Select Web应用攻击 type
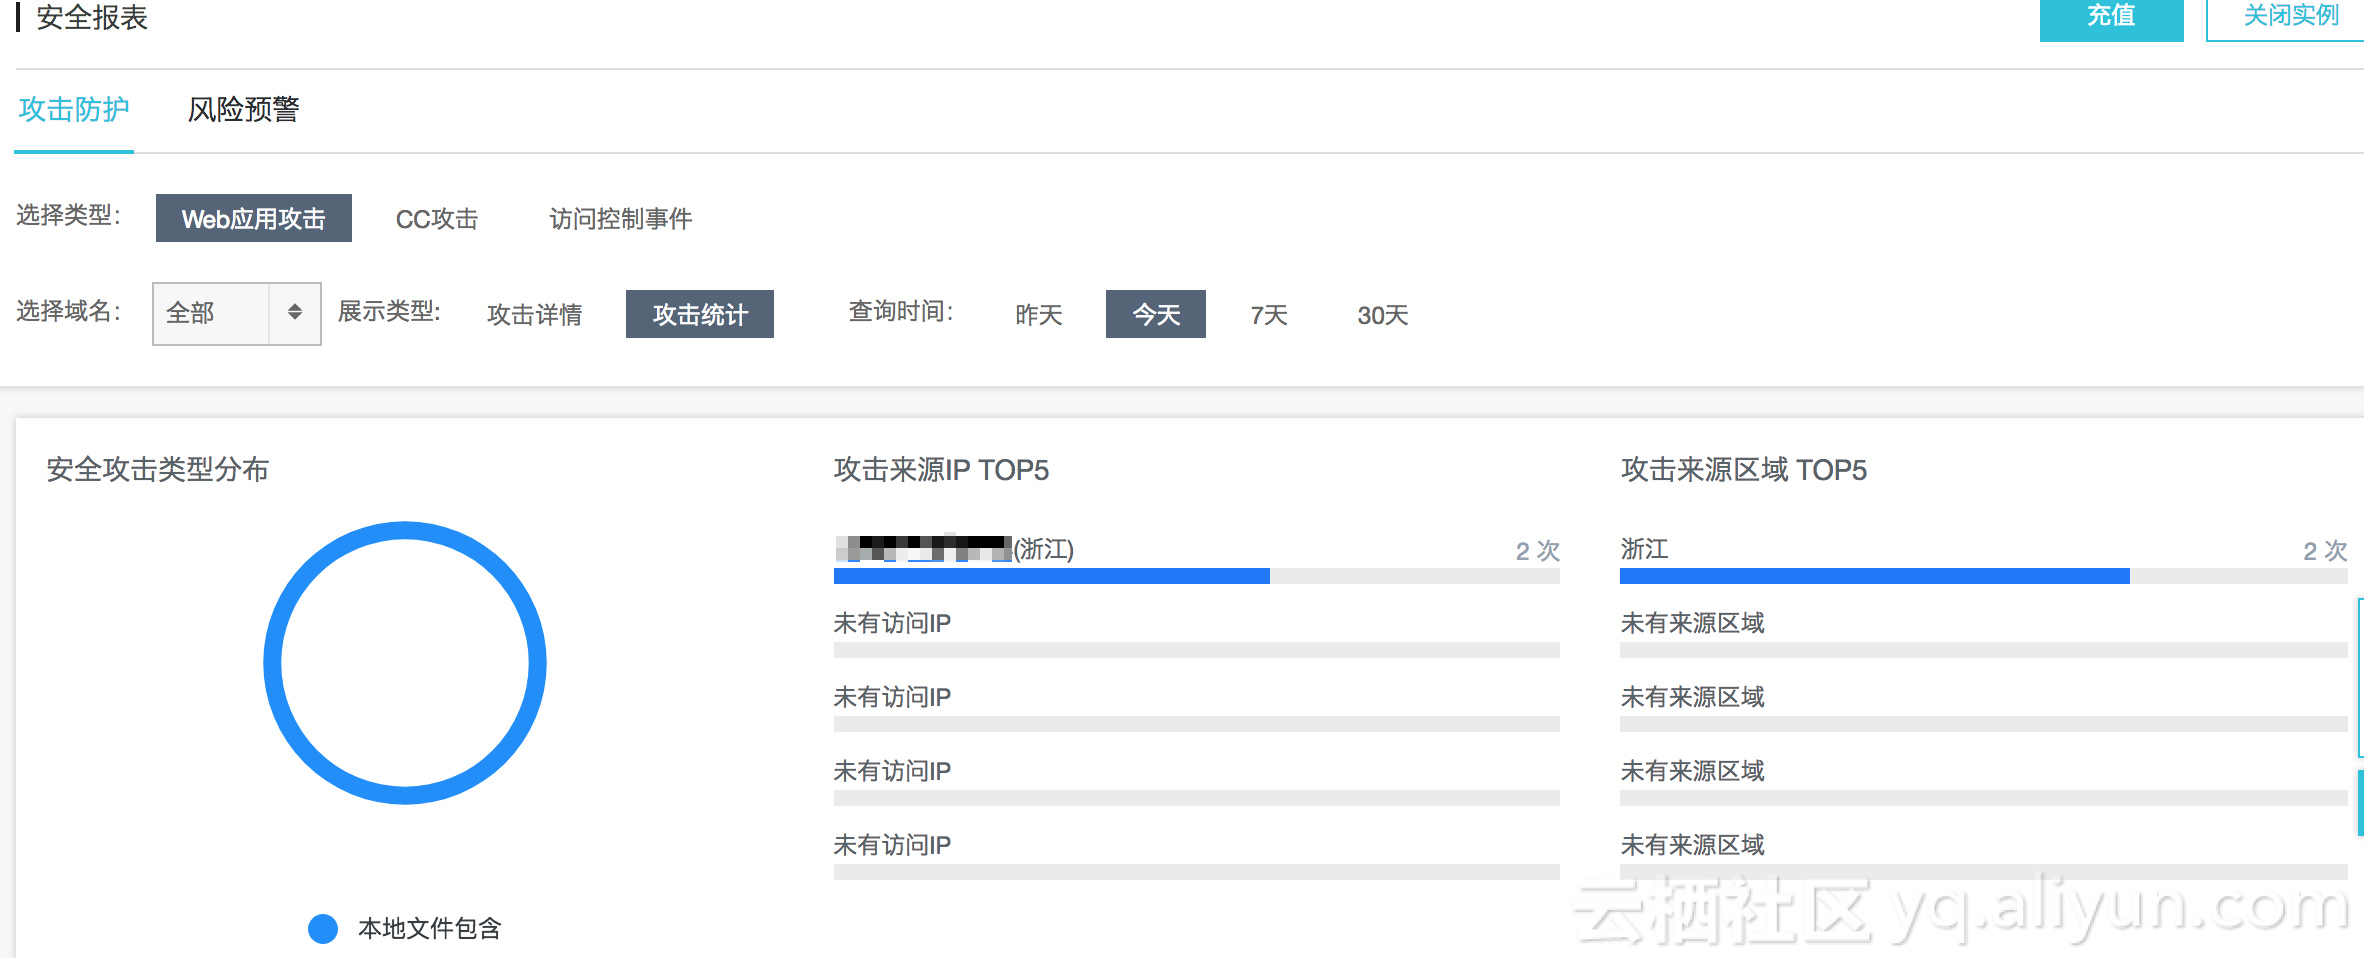The height and width of the screenshot is (958, 2364). coord(254,218)
